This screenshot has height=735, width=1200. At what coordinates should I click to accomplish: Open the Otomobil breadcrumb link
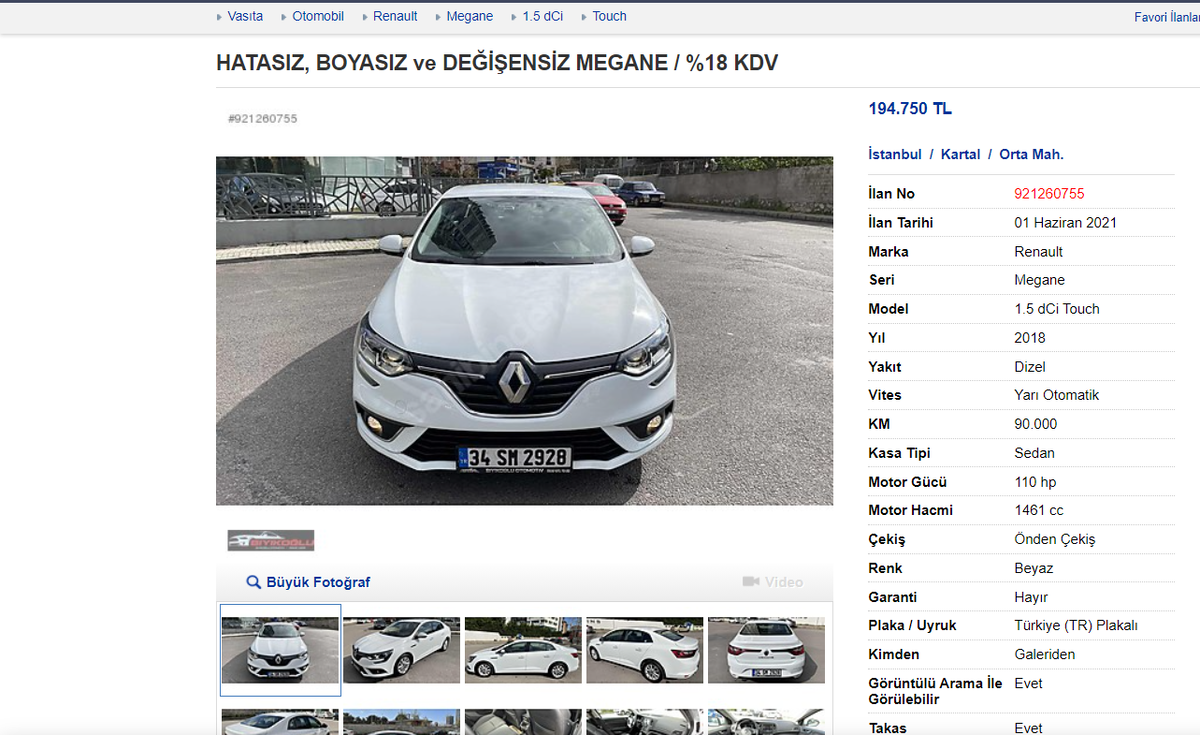318,16
